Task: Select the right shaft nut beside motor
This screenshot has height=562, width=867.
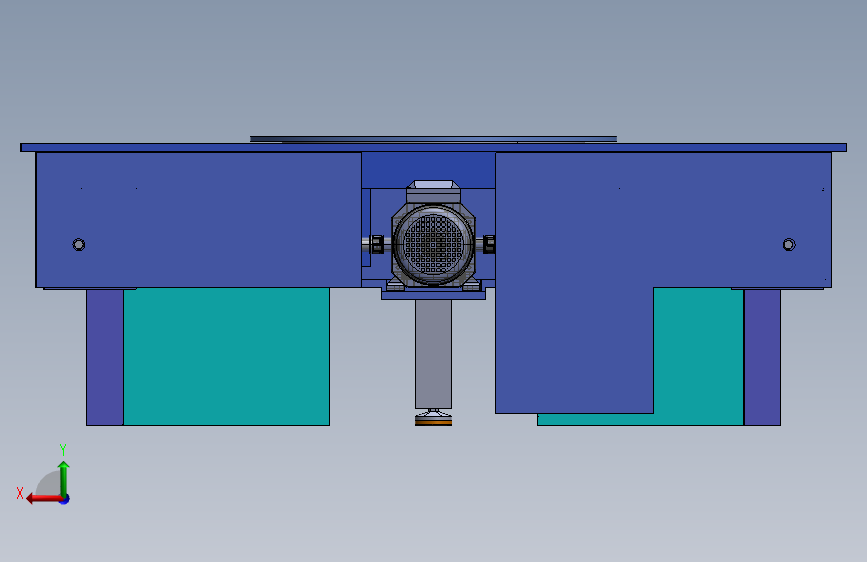Action: tap(489, 244)
